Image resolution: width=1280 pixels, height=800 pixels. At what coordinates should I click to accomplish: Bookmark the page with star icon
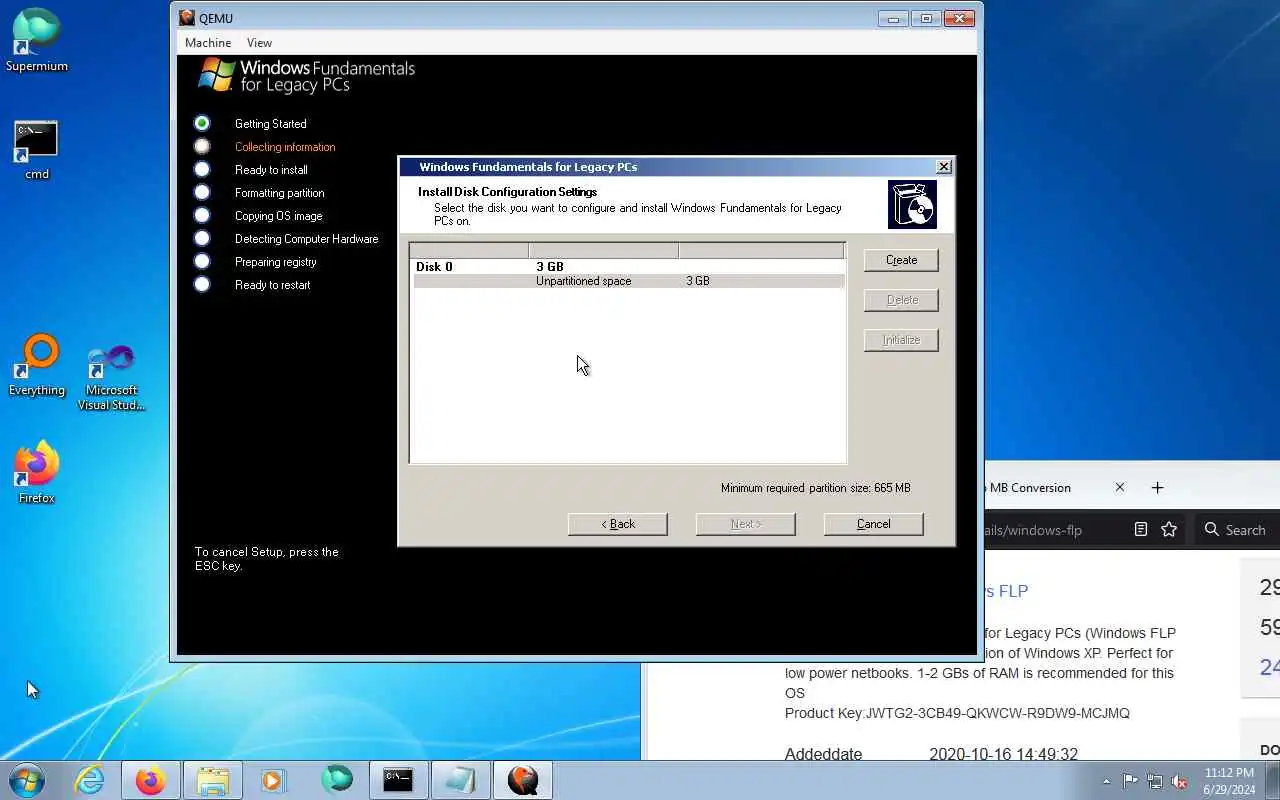1169,530
